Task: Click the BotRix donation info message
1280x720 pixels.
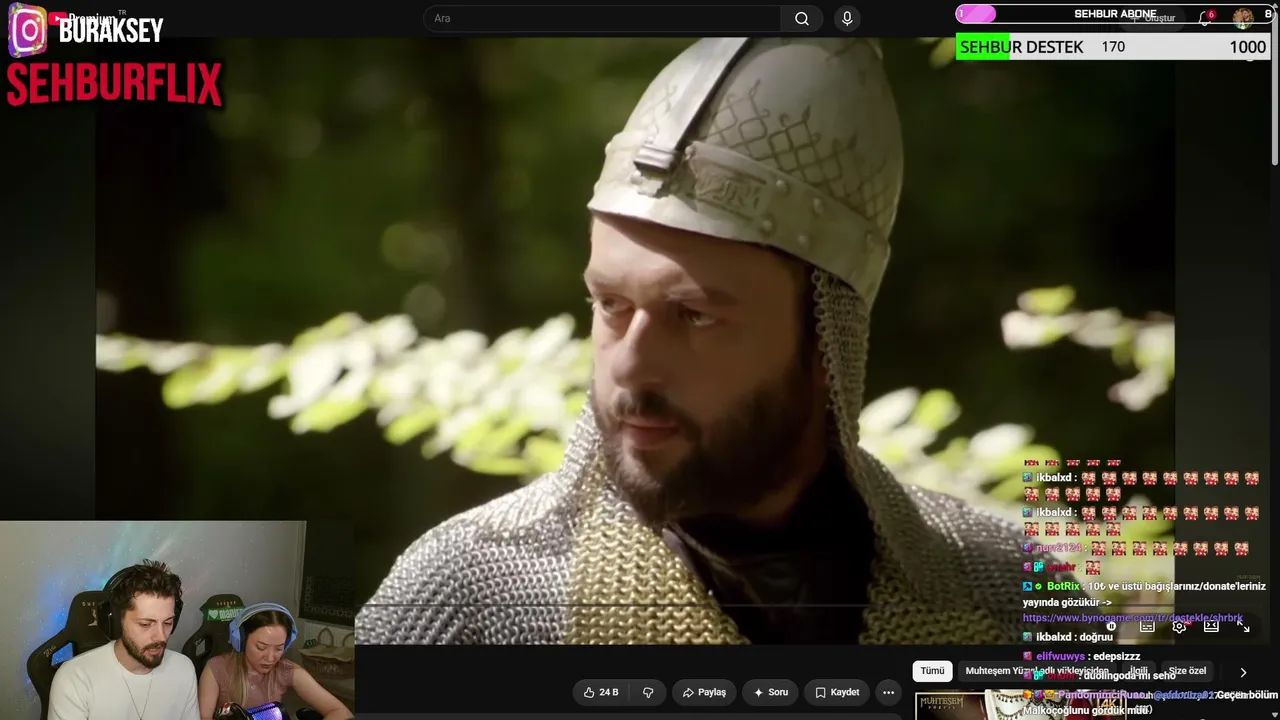Action: click(x=1144, y=602)
